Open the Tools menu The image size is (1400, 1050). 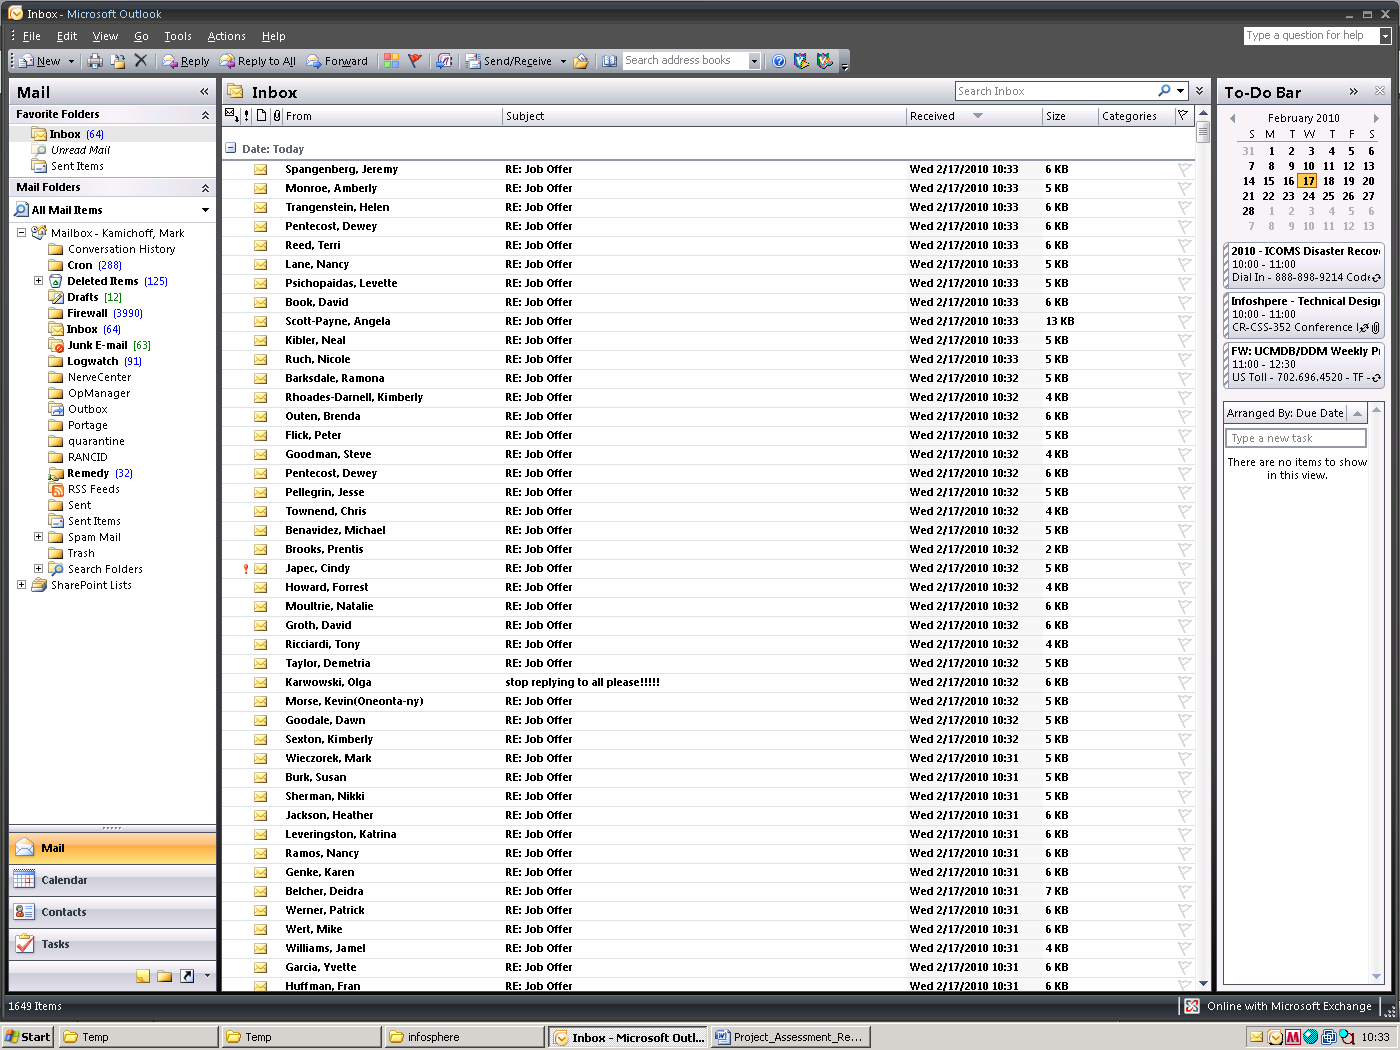coord(178,36)
